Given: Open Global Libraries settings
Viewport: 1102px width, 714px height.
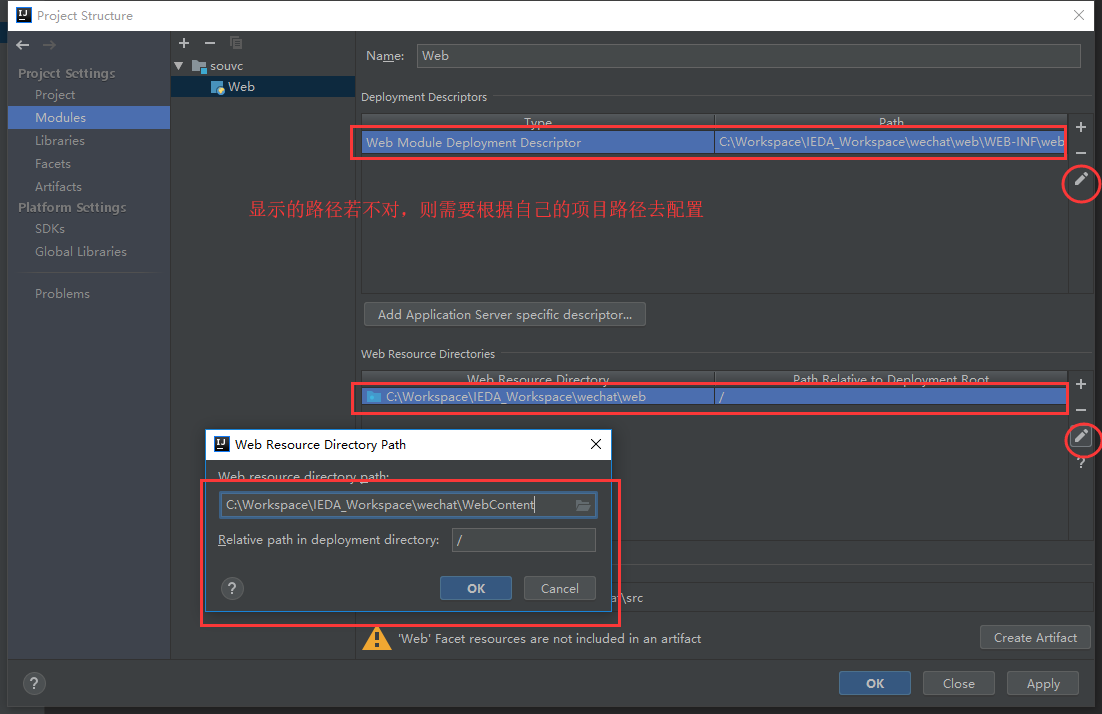Looking at the screenshot, I should click(81, 252).
